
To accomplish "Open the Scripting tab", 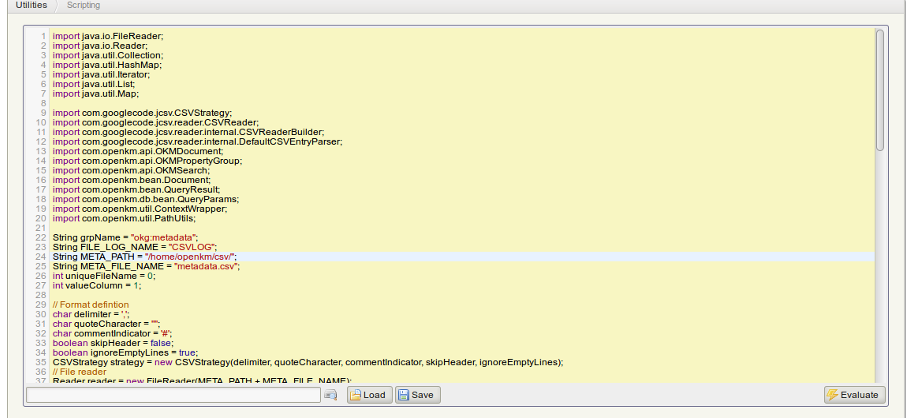I will [x=83, y=6].
